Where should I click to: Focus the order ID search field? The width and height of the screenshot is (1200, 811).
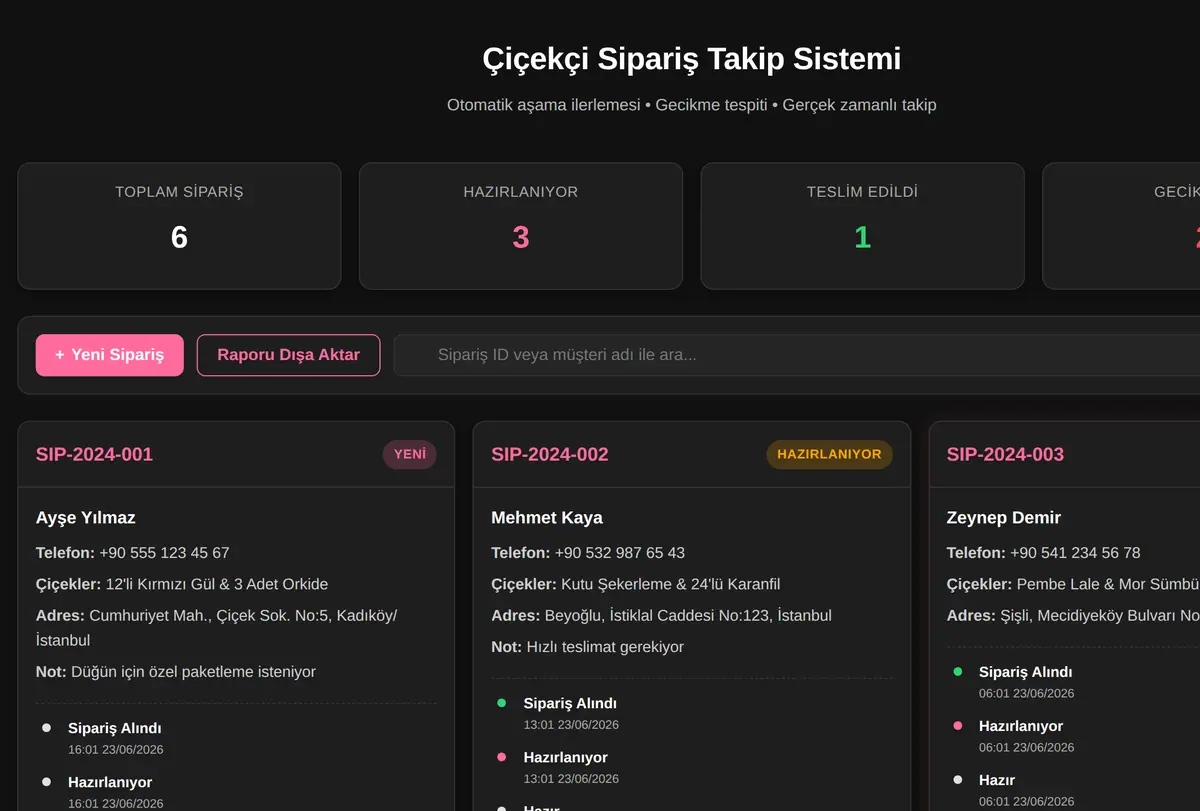[x=797, y=355]
